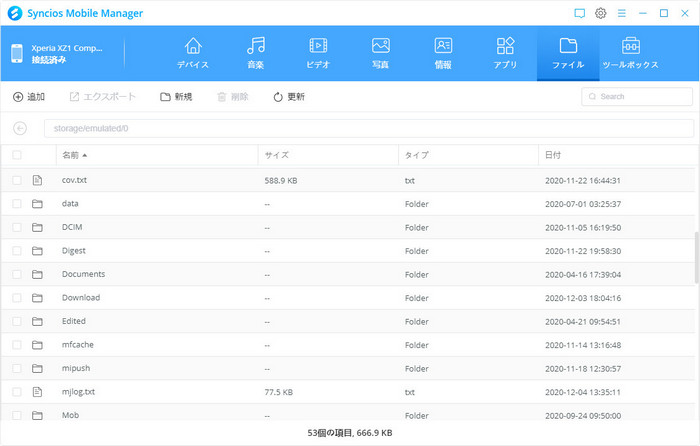Open settings gear in title bar
The height and width of the screenshot is (446, 700).
point(600,13)
